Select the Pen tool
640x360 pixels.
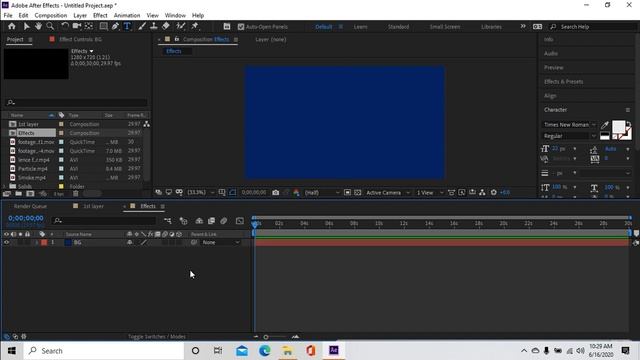coord(115,26)
